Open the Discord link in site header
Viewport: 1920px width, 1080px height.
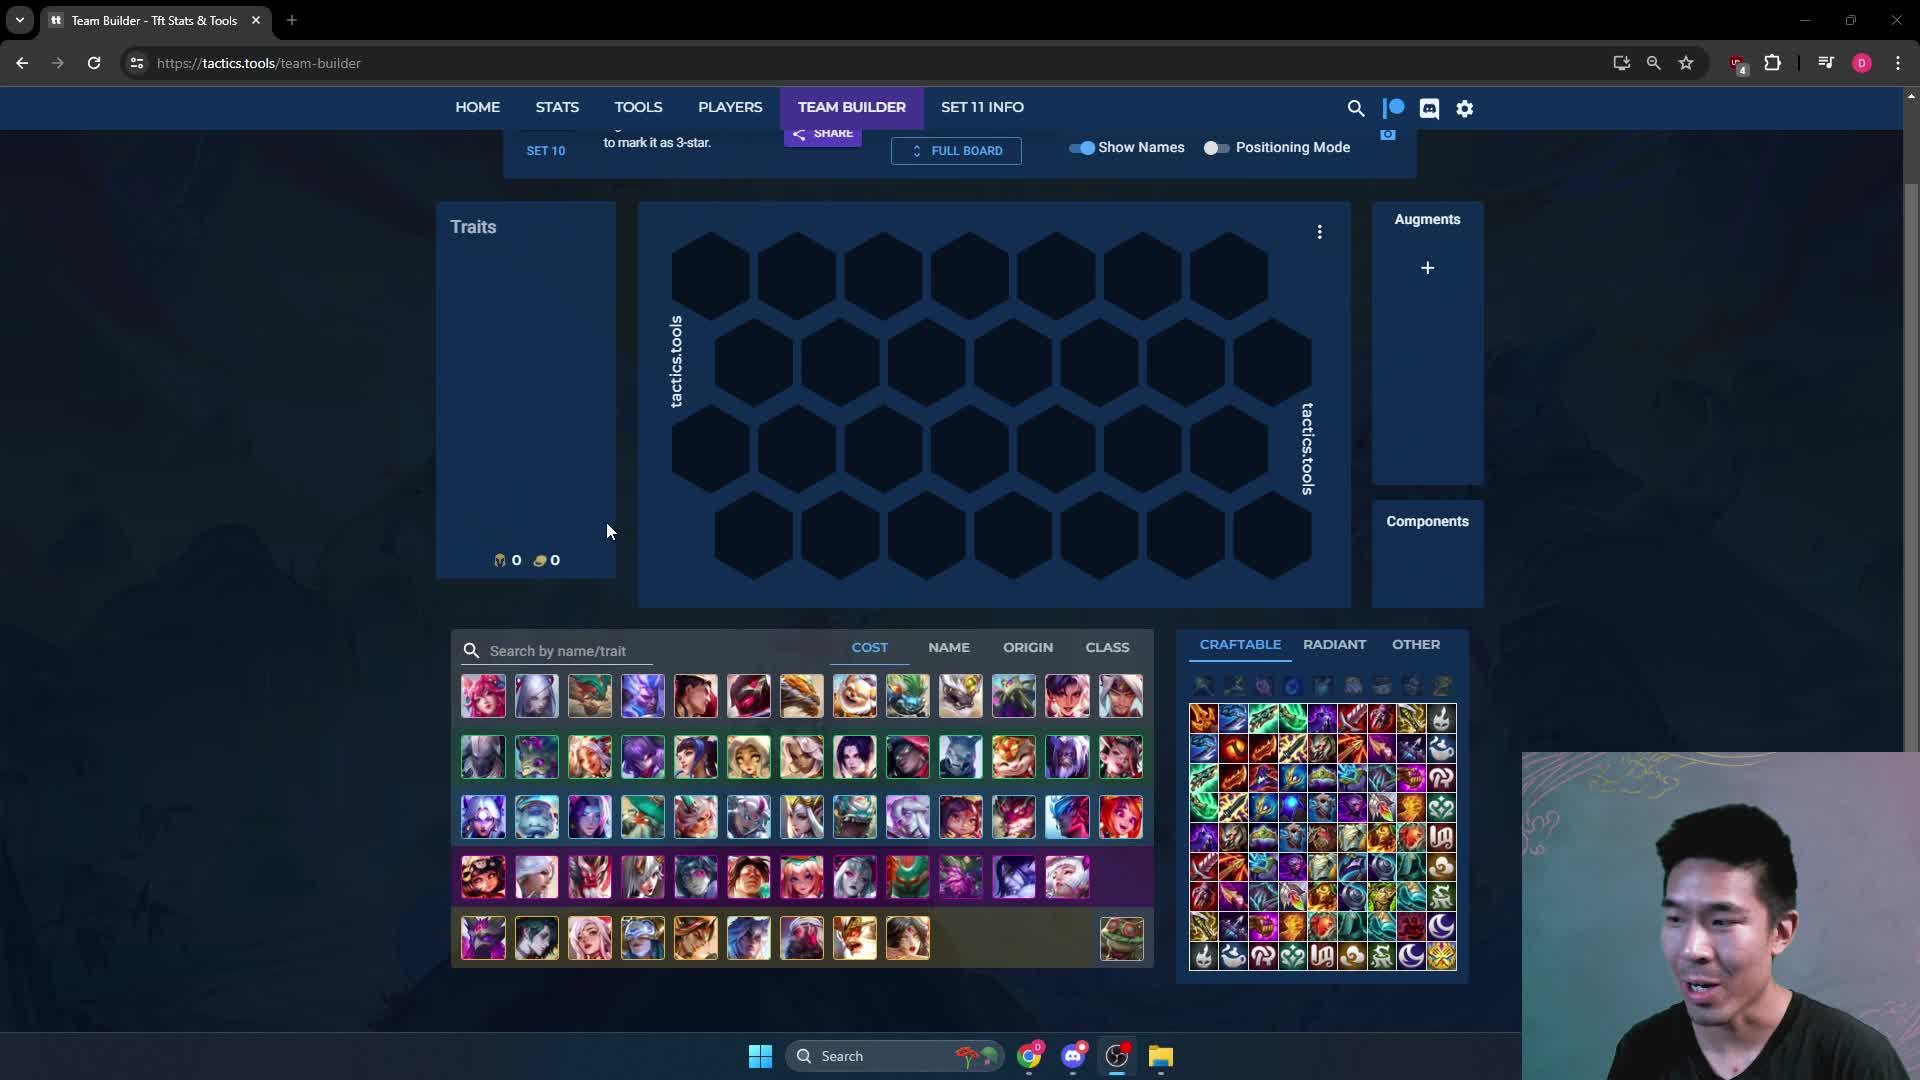point(1429,108)
